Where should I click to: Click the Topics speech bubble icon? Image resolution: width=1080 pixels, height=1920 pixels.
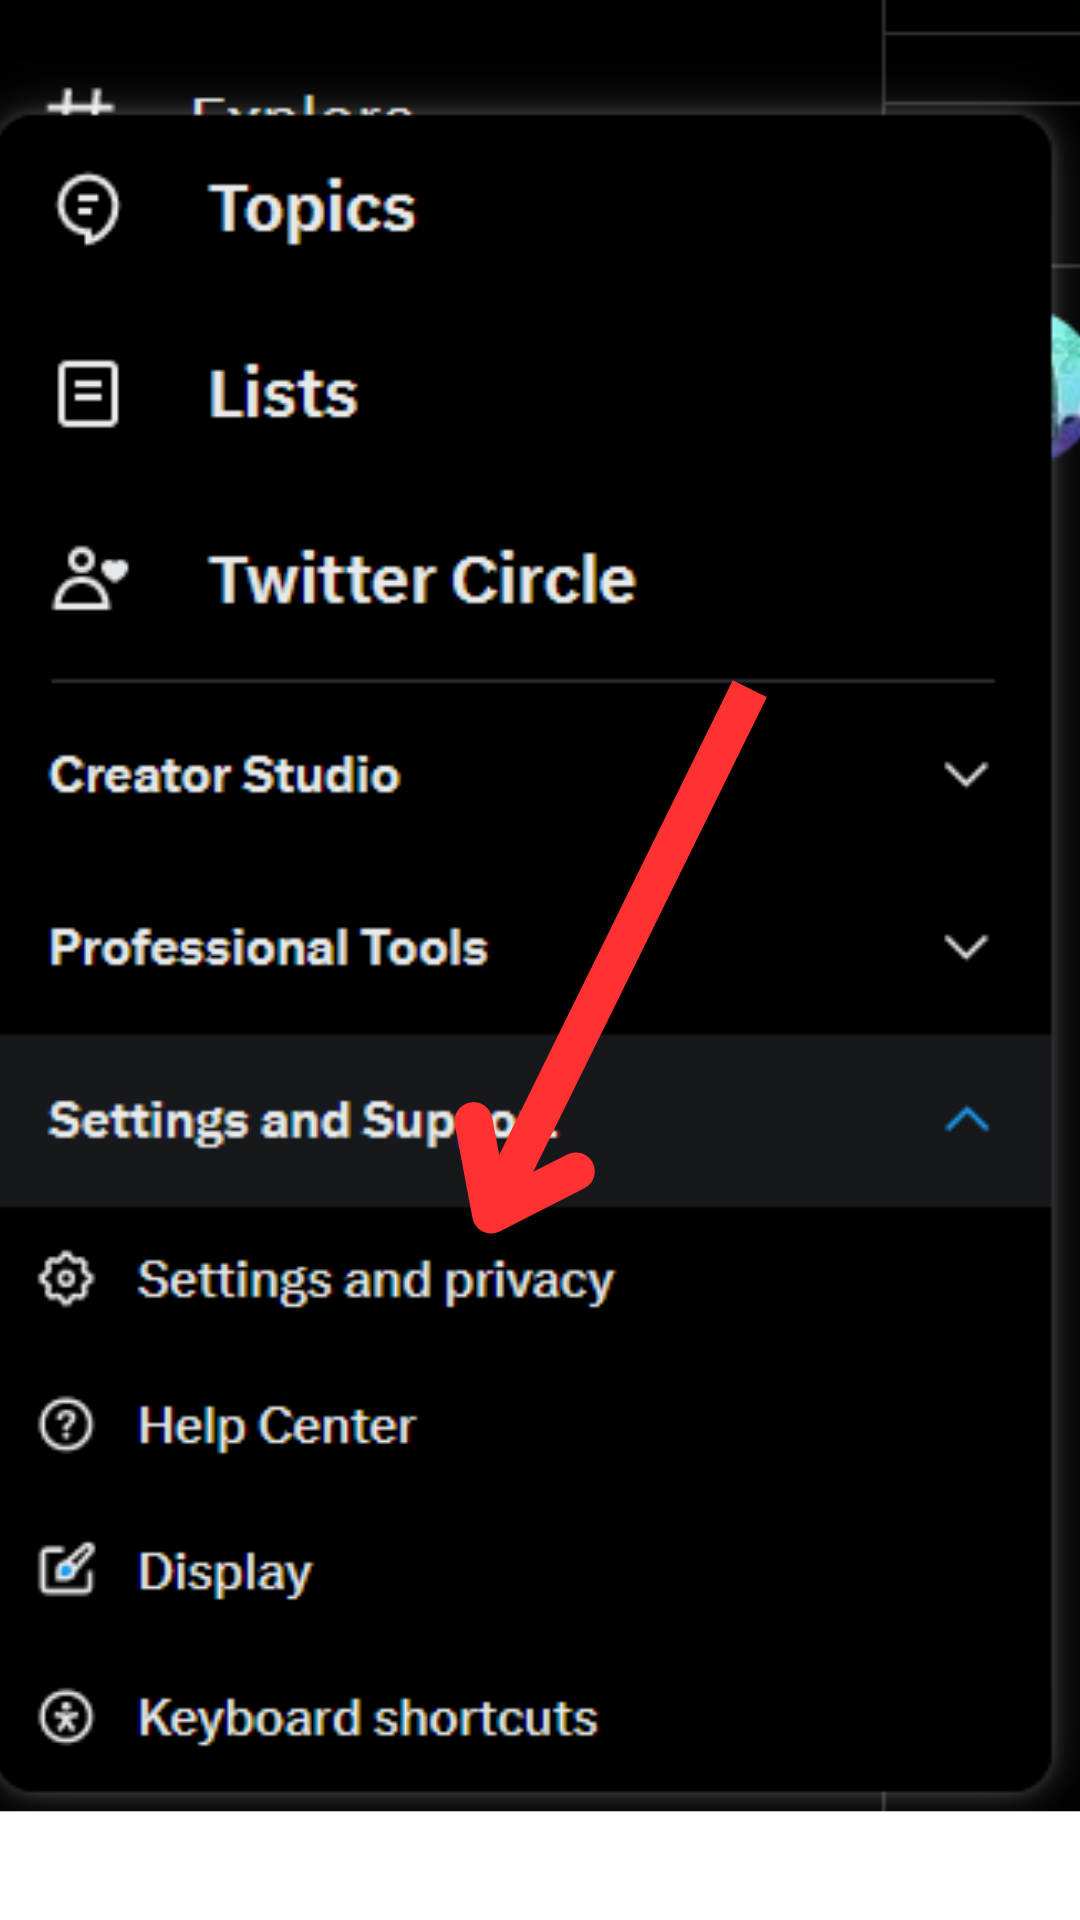coord(88,209)
